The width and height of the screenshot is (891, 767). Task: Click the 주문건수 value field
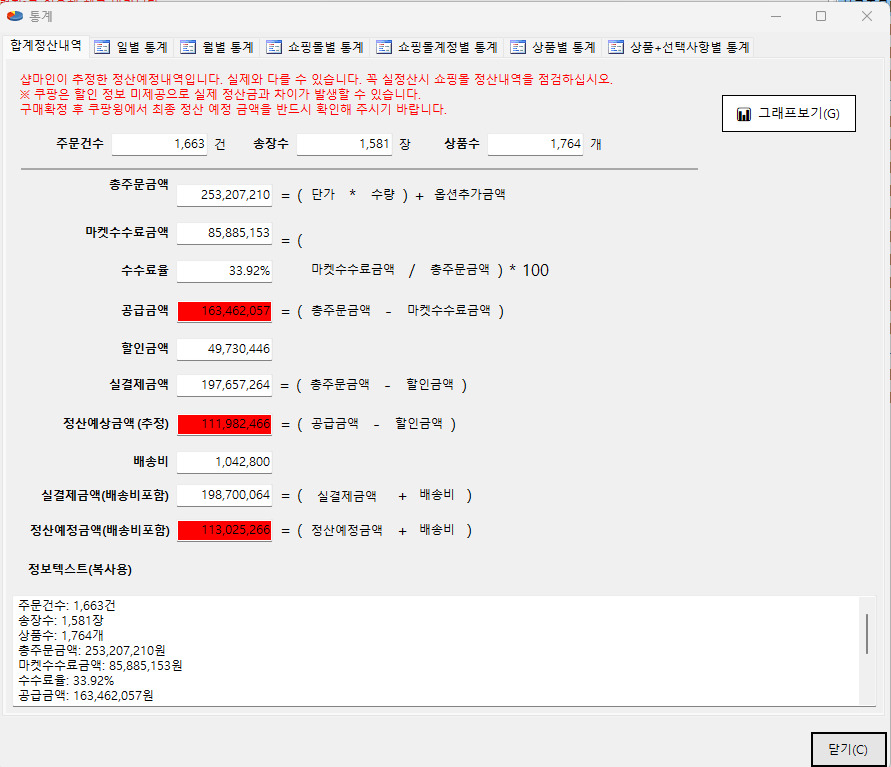pyautogui.click(x=159, y=145)
